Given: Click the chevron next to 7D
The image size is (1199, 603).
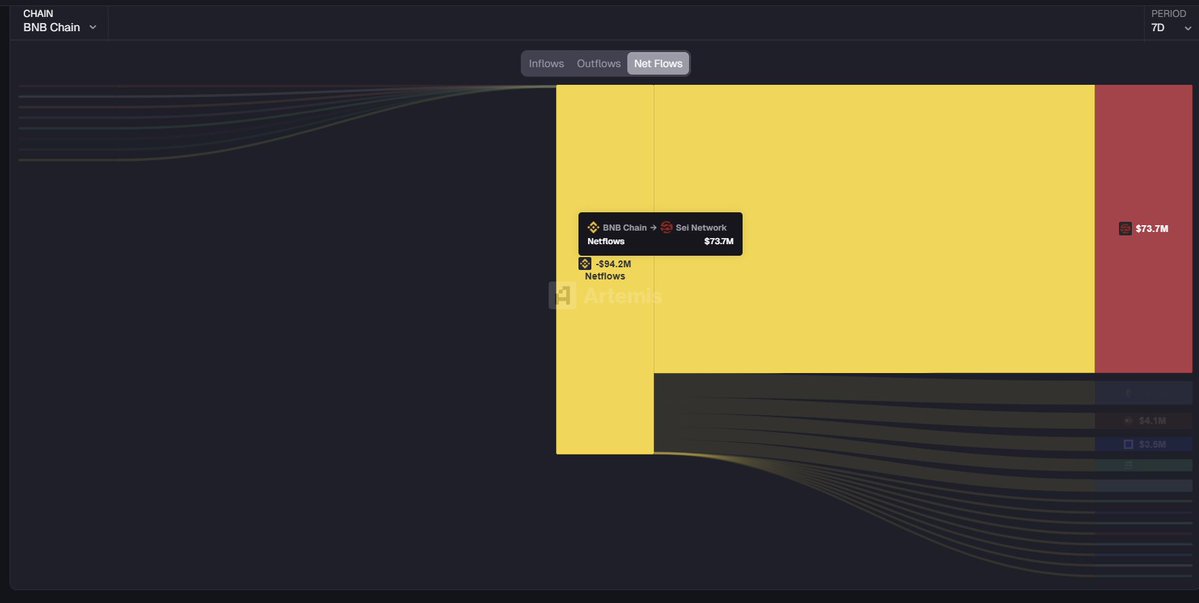Looking at the screenshot, I should tap(1188, 28).
